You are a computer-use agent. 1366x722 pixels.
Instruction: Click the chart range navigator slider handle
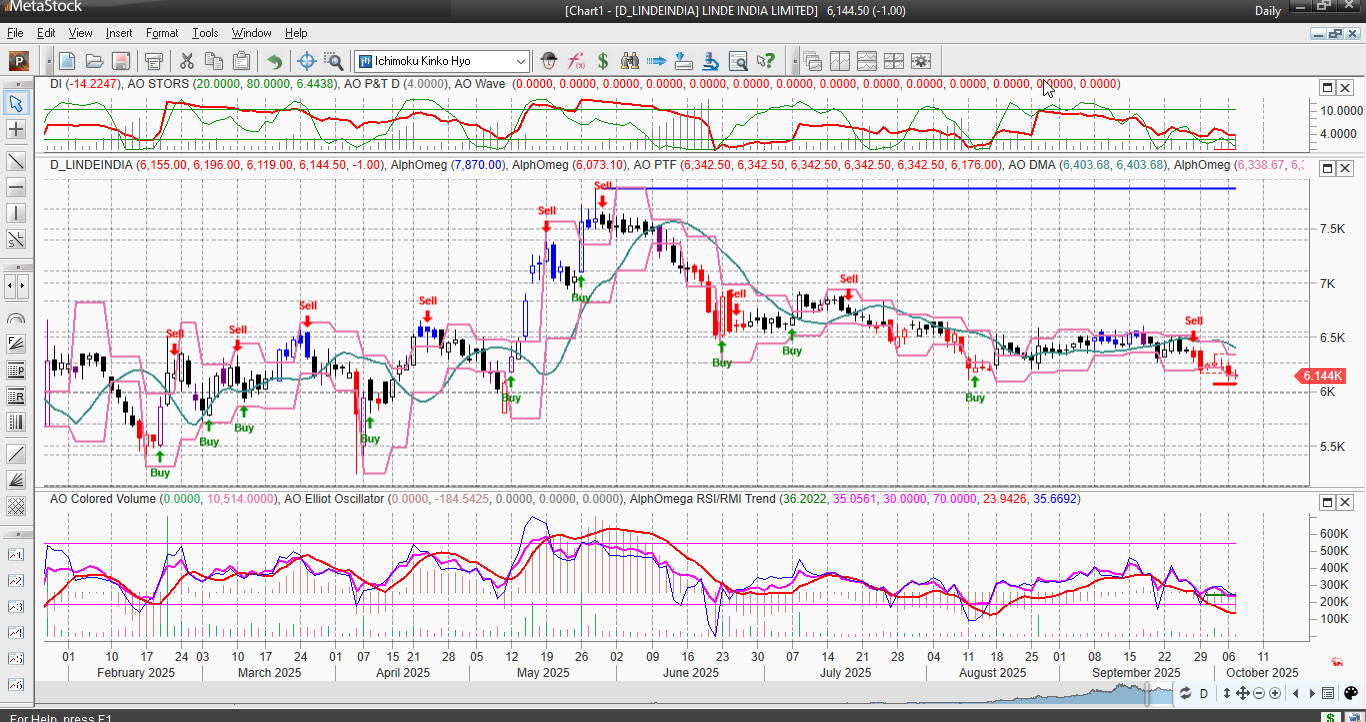coord(1147,694)
